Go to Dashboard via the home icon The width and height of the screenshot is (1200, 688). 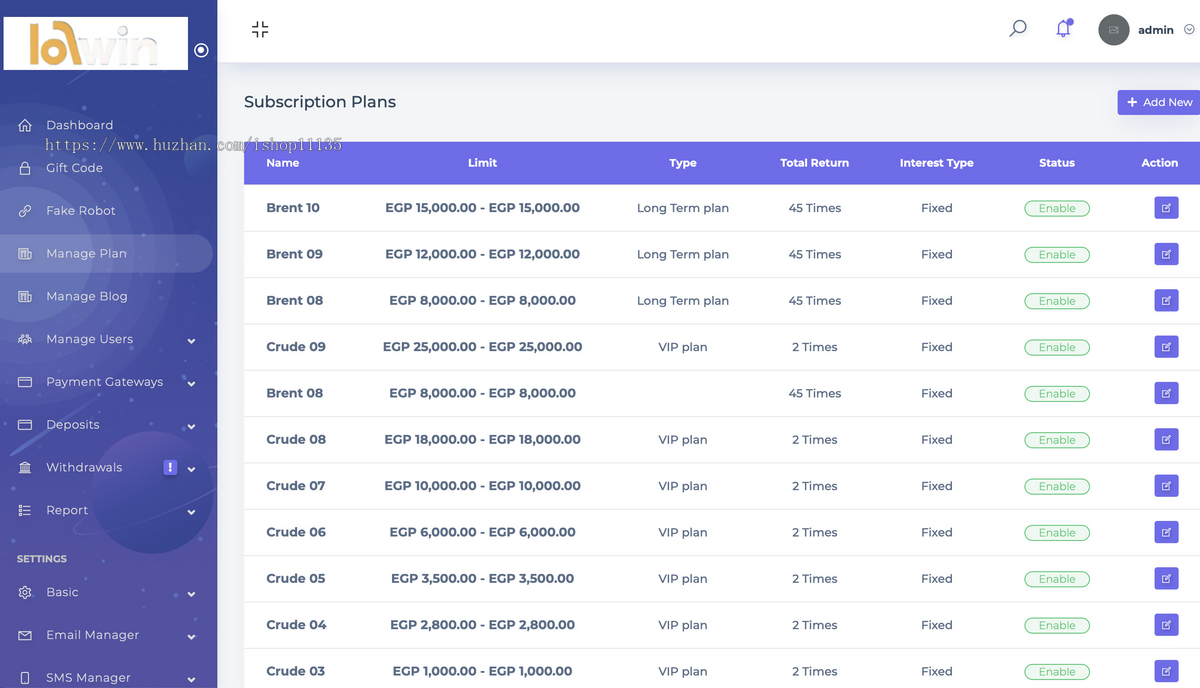[25, 125]
